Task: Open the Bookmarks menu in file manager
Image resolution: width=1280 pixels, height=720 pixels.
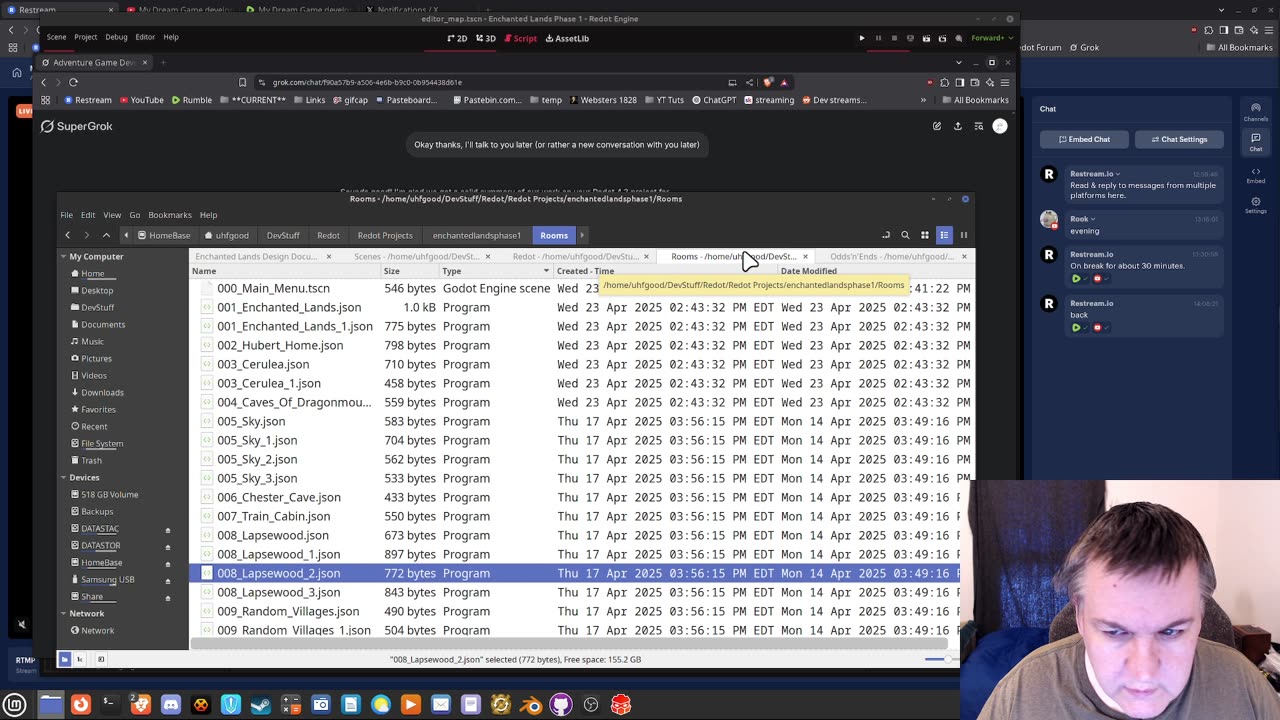Action: [x=170, y=215]
